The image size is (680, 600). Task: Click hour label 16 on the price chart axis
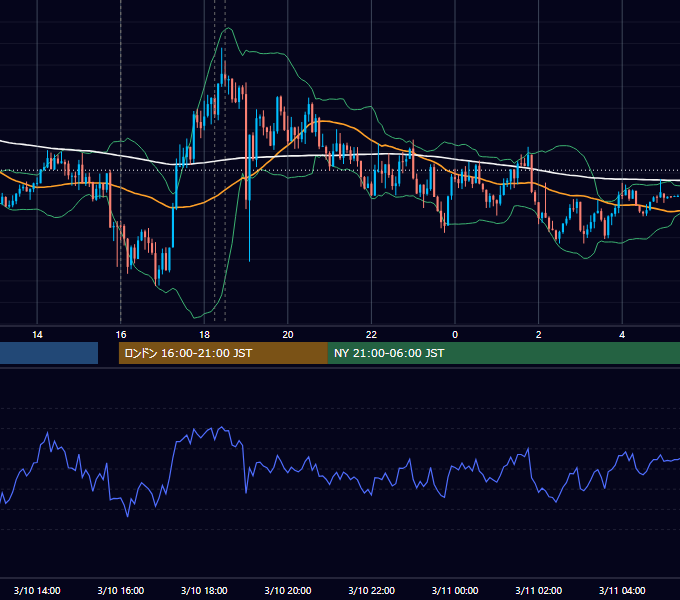point(121,335)
